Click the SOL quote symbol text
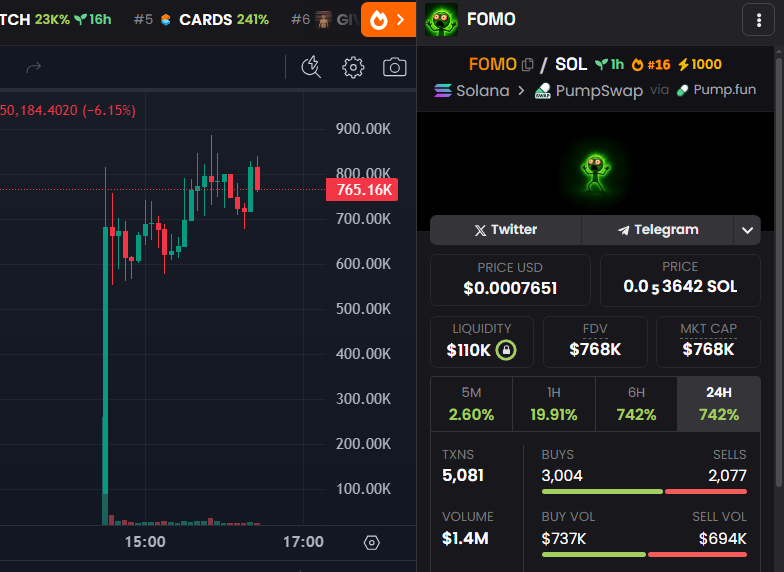The width and height of the screenshot is (784, 572). 571,64
